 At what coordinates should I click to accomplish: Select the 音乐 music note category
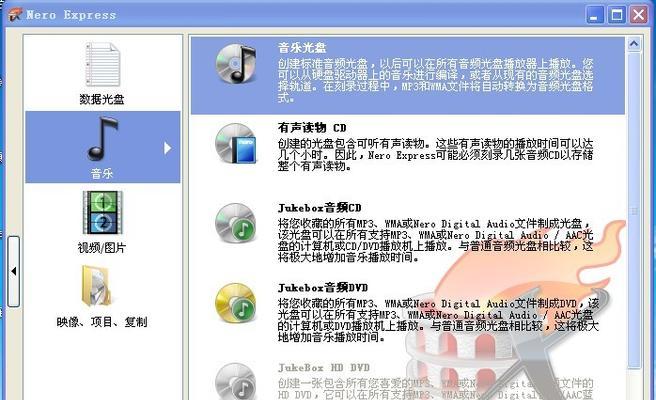pyautogui.click(x=102, y=147)
